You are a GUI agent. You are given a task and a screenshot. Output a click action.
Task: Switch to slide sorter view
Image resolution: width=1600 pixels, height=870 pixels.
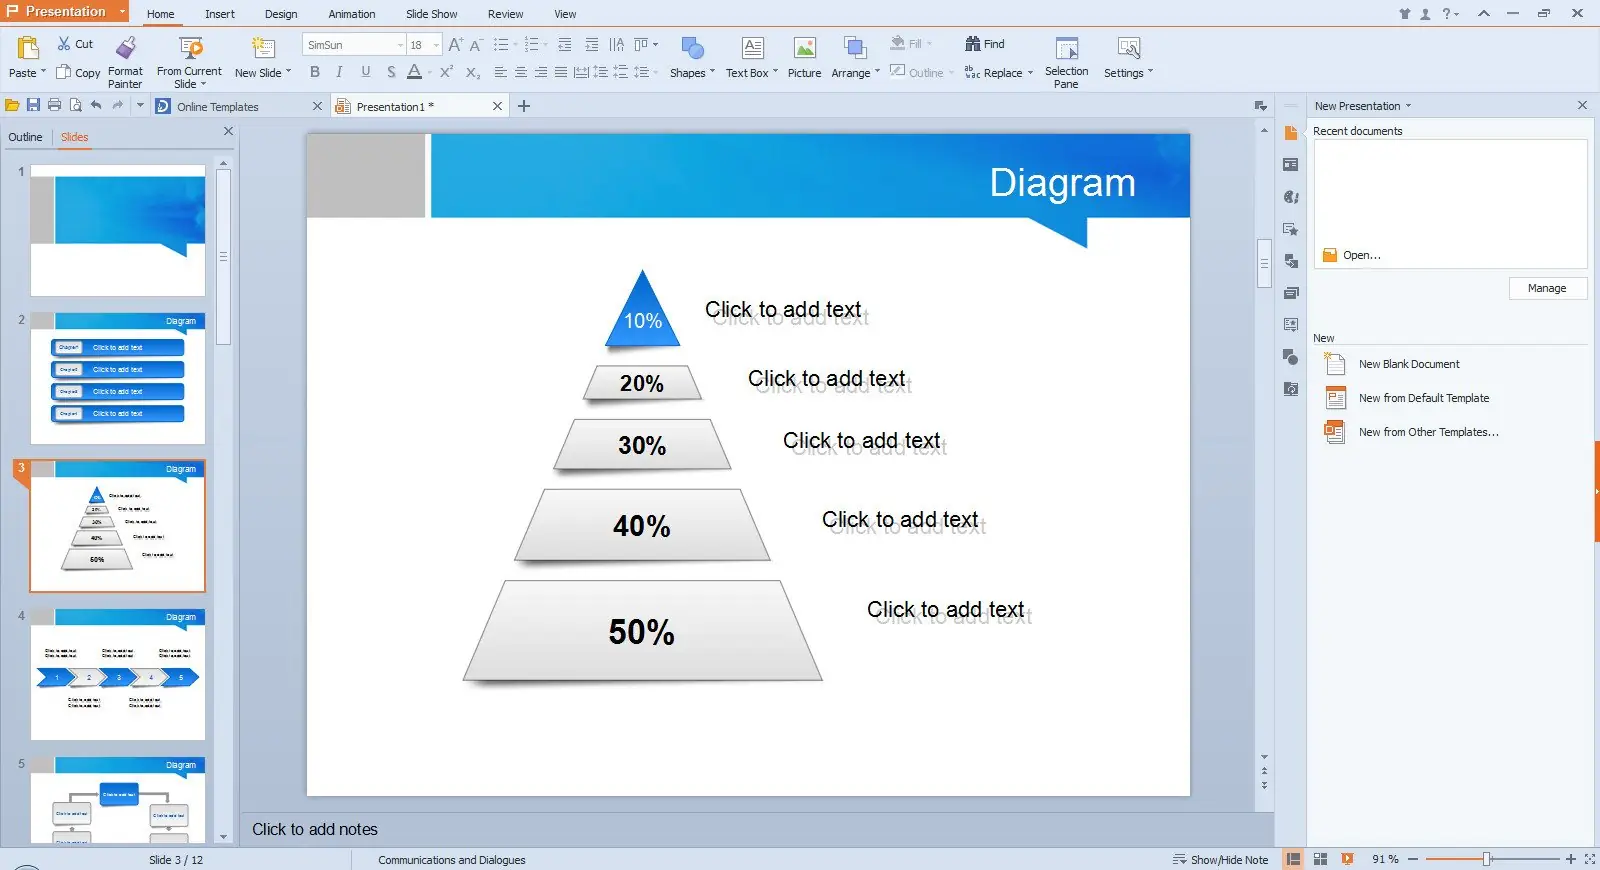(1320, 859)
